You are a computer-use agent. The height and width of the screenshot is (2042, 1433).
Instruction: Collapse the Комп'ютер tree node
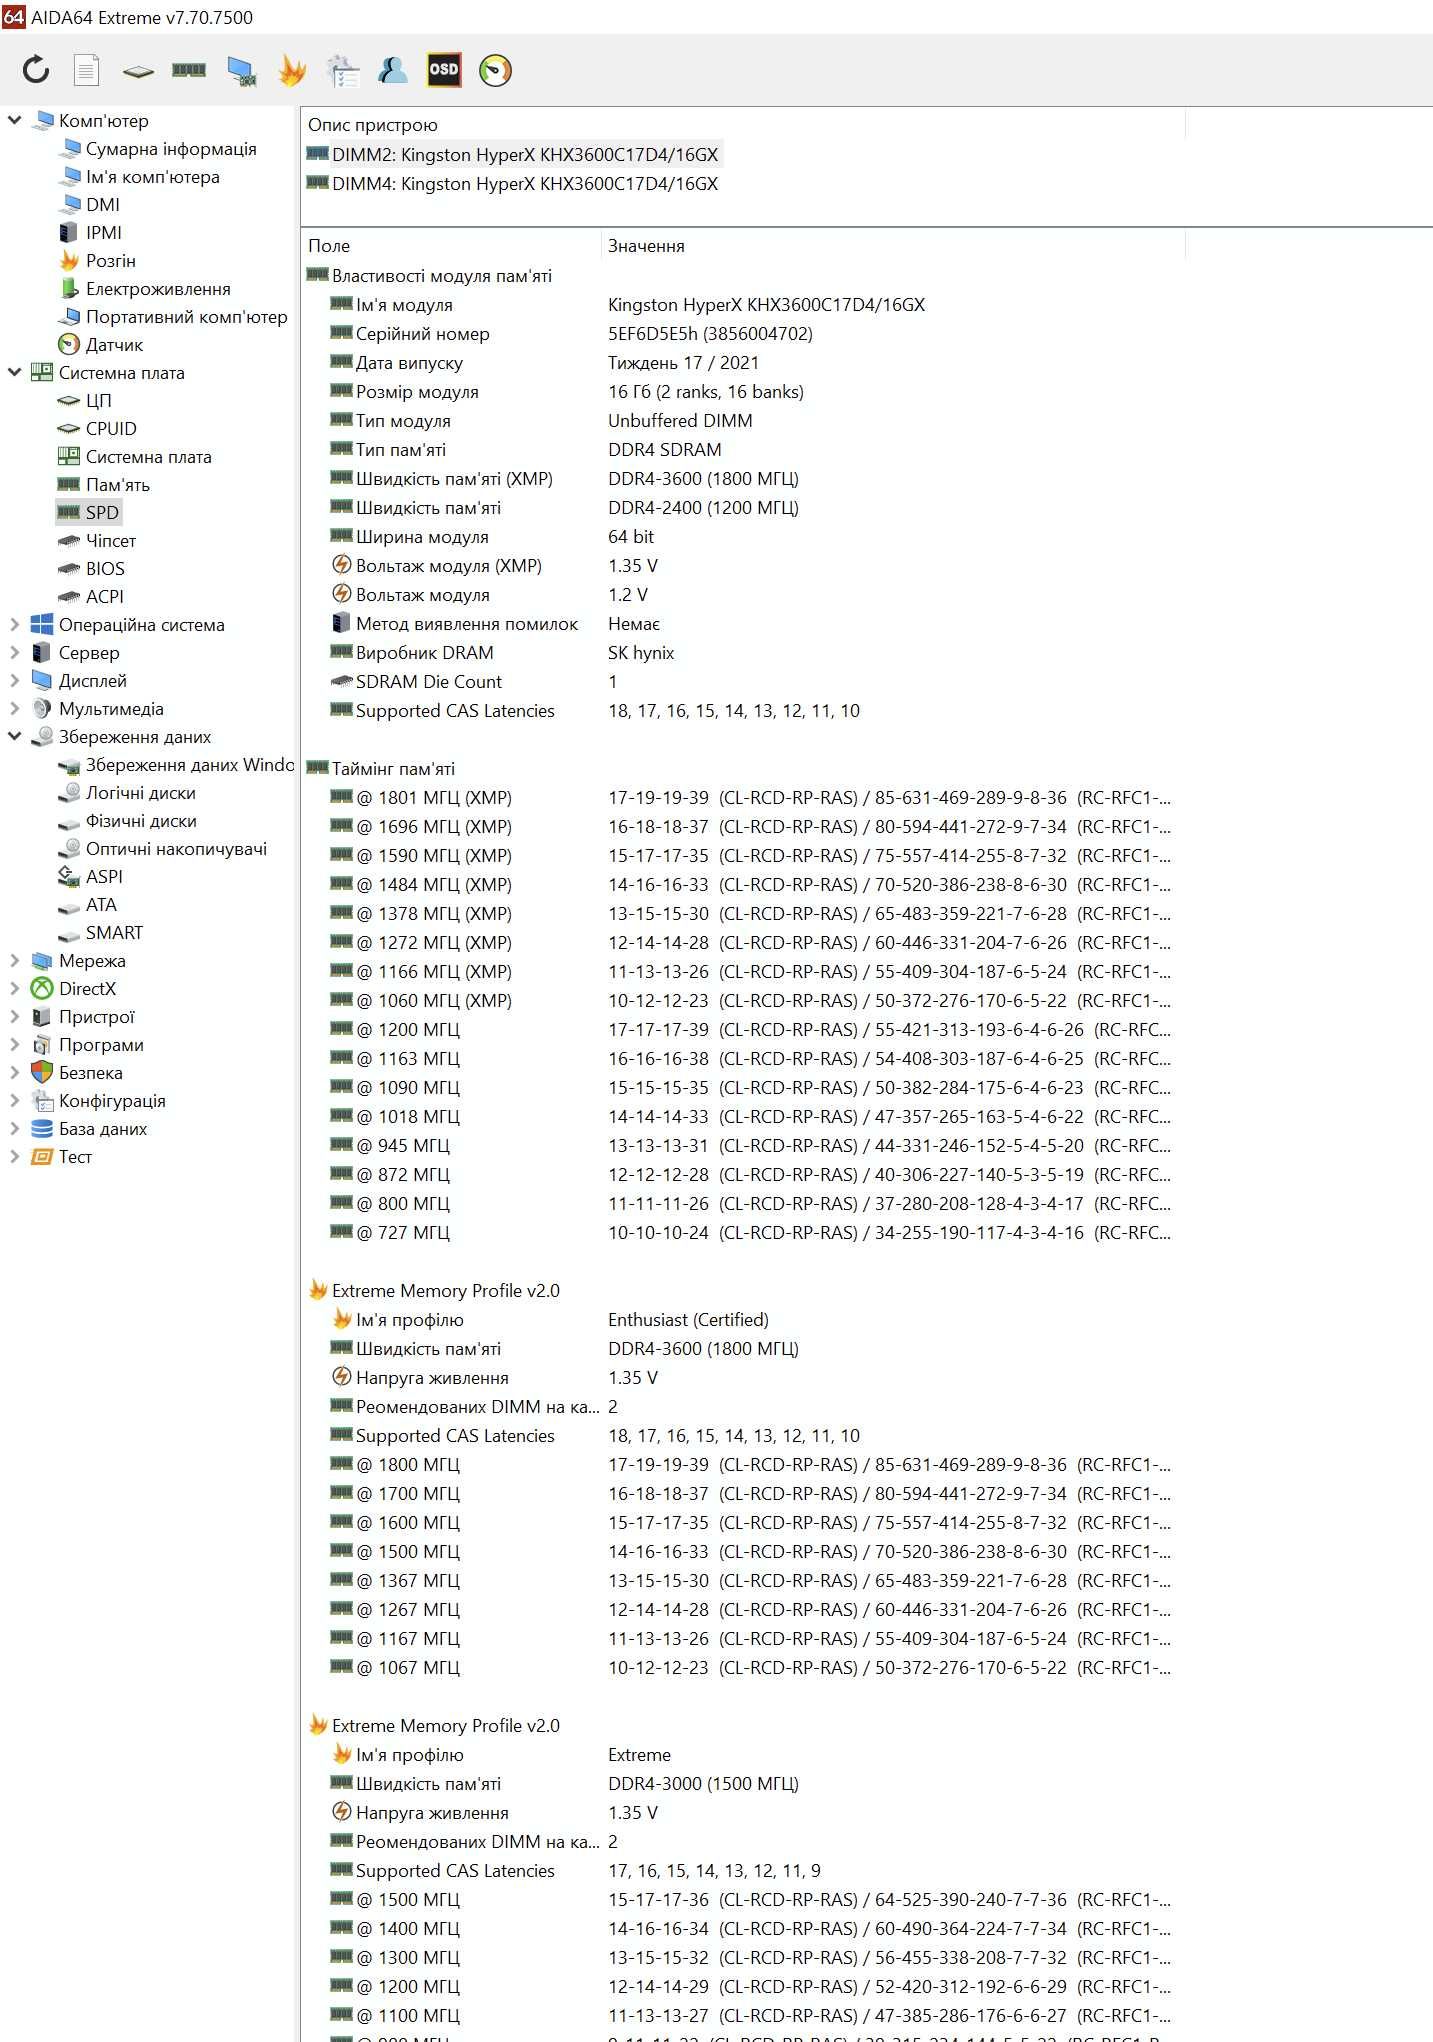click(14, 120)
